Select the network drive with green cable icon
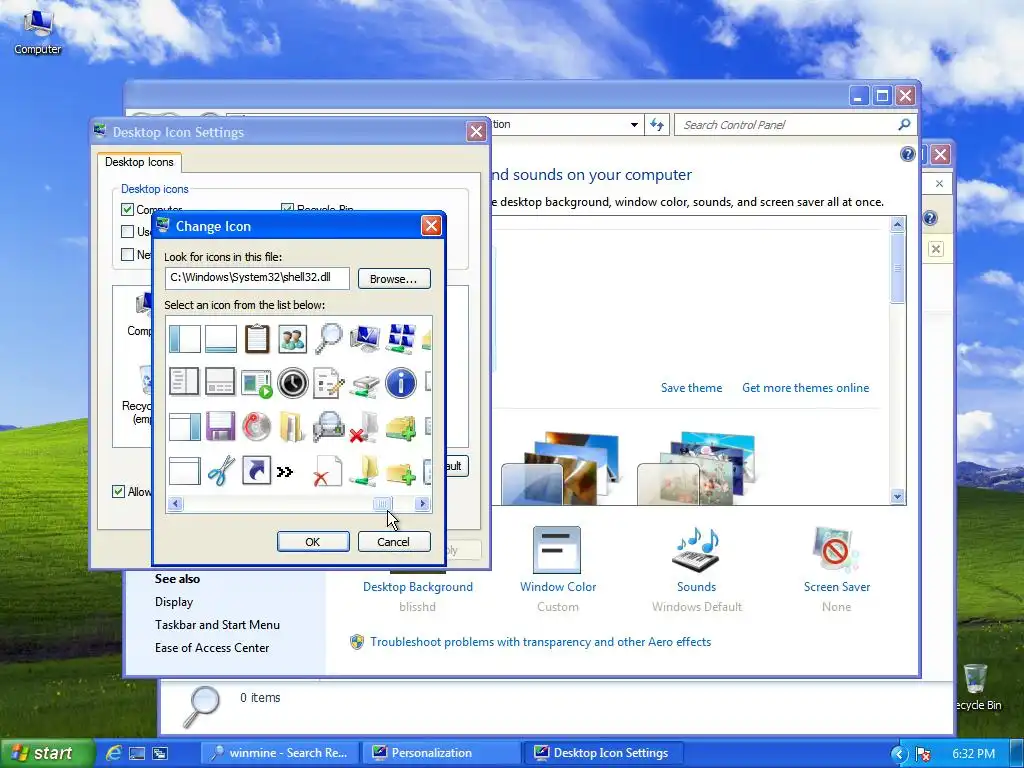1024x768 pixels. click(364, 385)
